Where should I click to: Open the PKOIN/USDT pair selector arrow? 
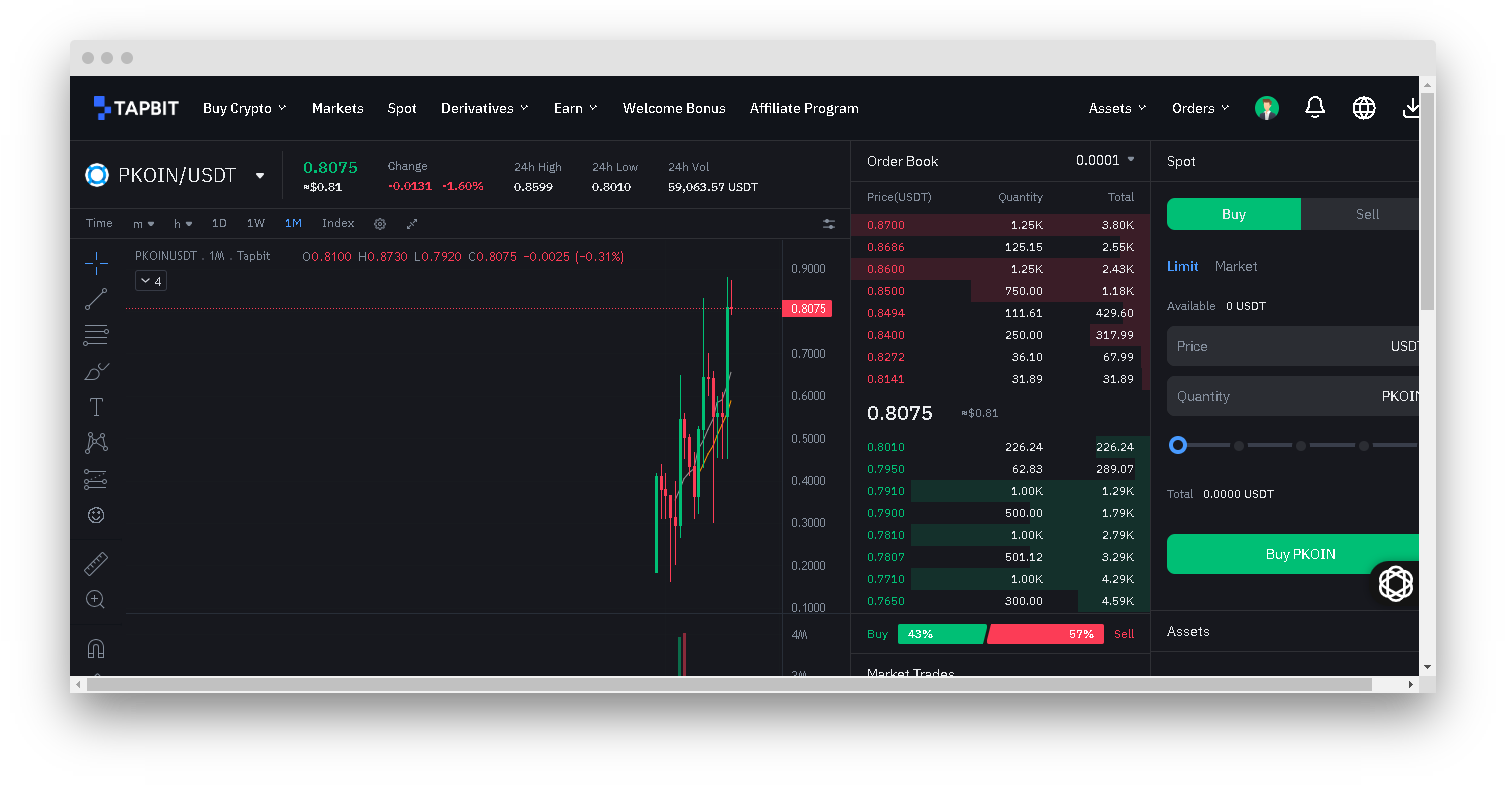[260, 175]
